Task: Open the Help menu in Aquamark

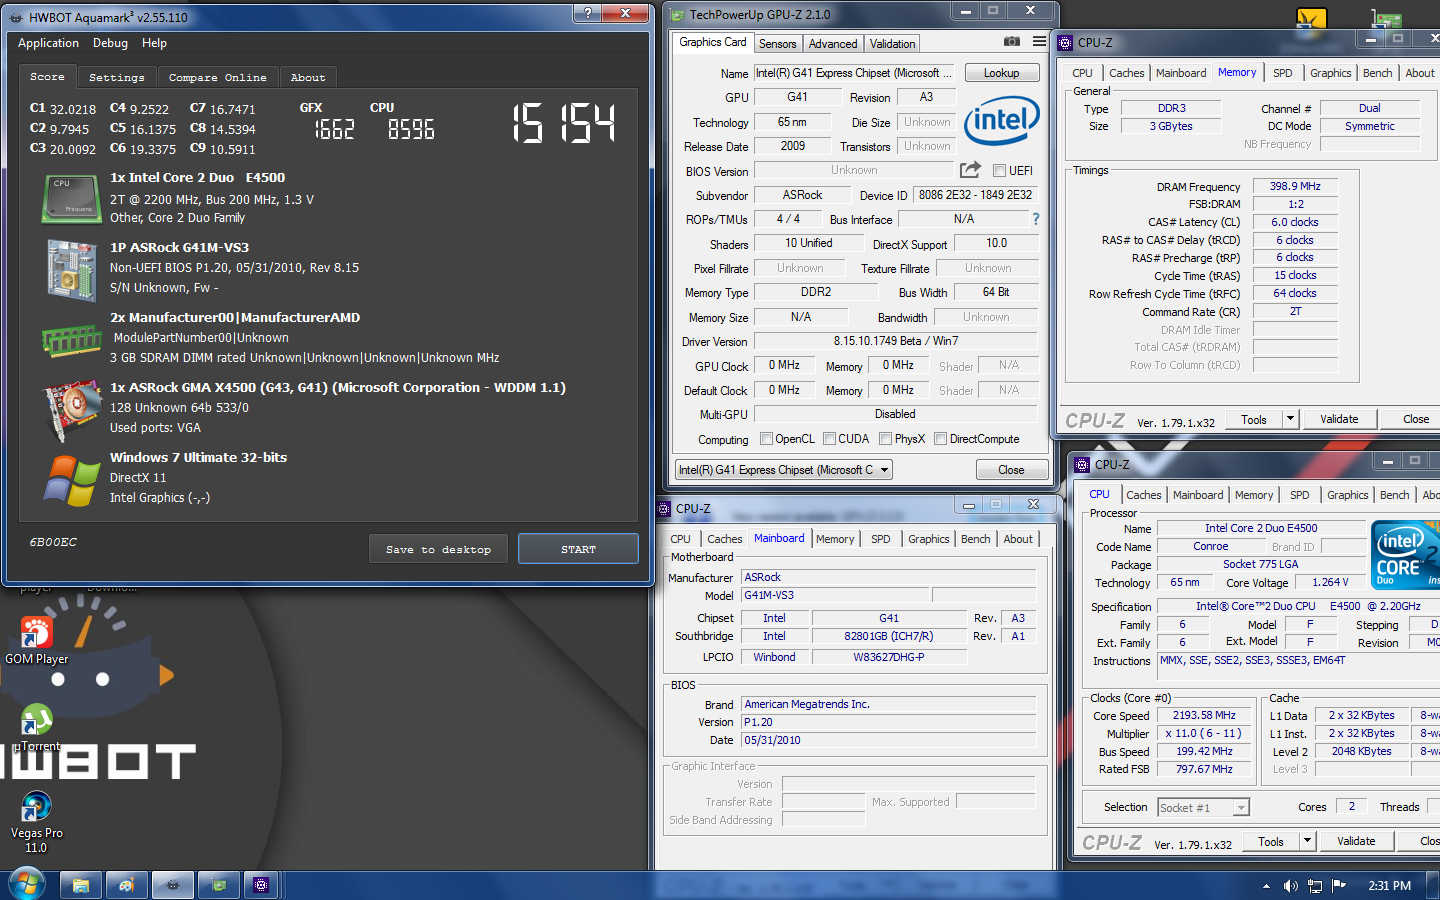Action: (x=154, y=43)
